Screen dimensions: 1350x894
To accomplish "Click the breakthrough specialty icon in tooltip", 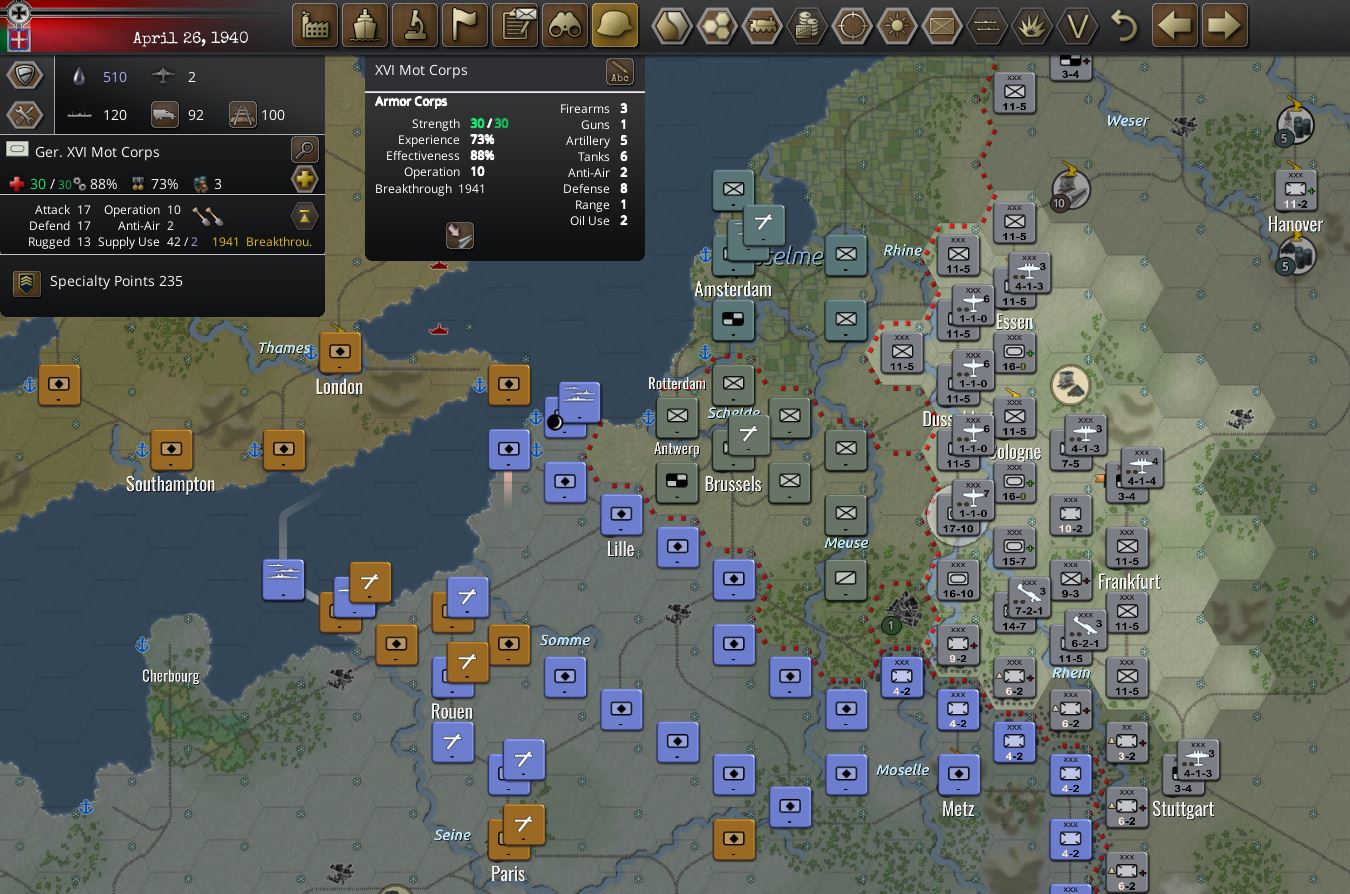I will tap(459, 236).
